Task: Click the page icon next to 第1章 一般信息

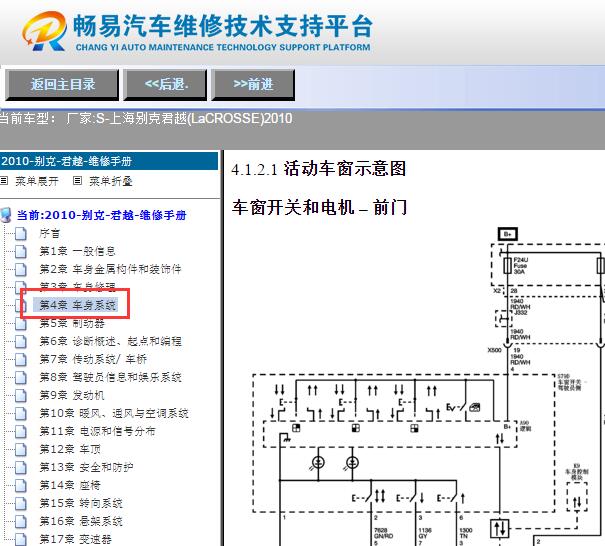Action: pyautogui.click(x=21, y=252)
